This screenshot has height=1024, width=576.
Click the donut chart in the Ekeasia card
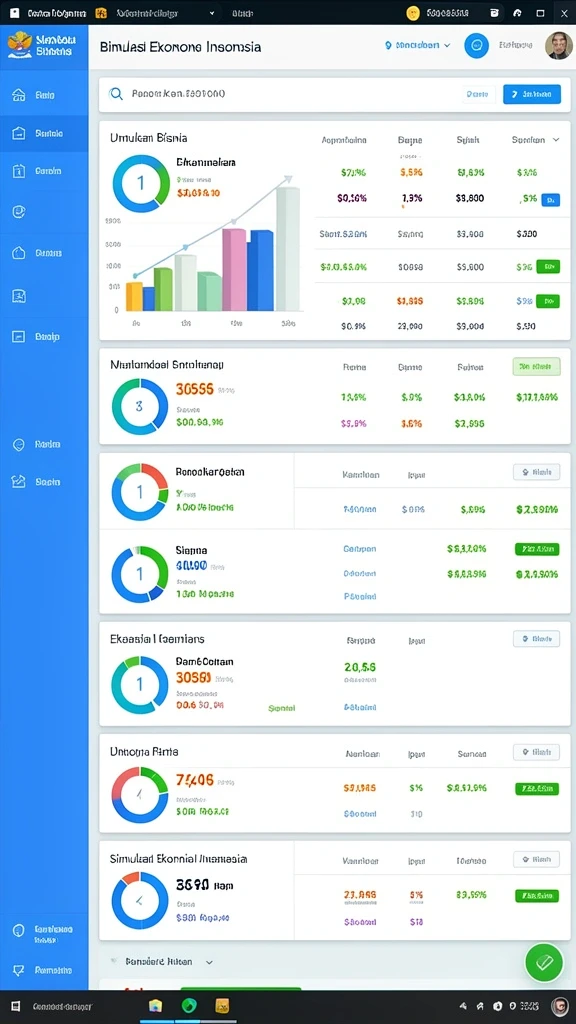(140, 684)
